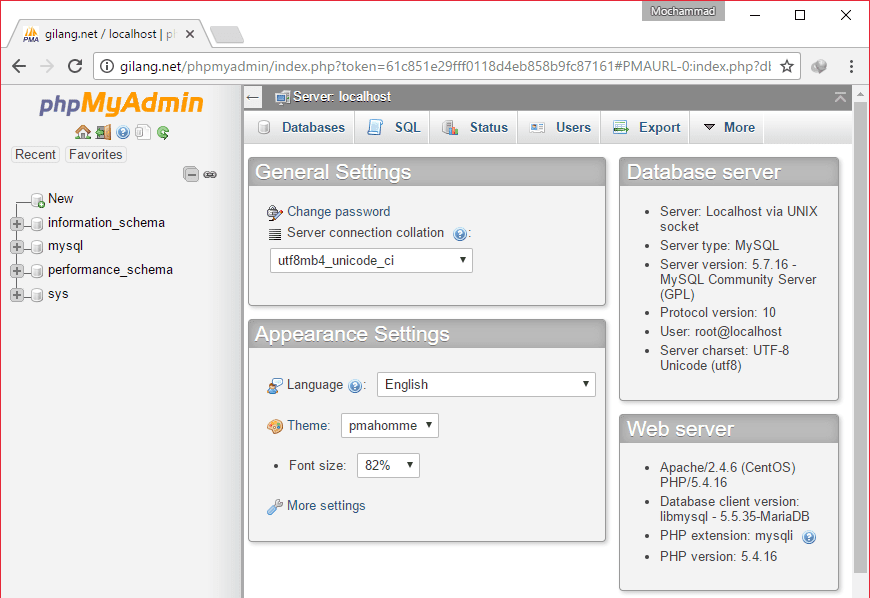Screen dimensions: 870x598
Task: Click the link-with-main-panel chain icon
Action: pos(210,174)
